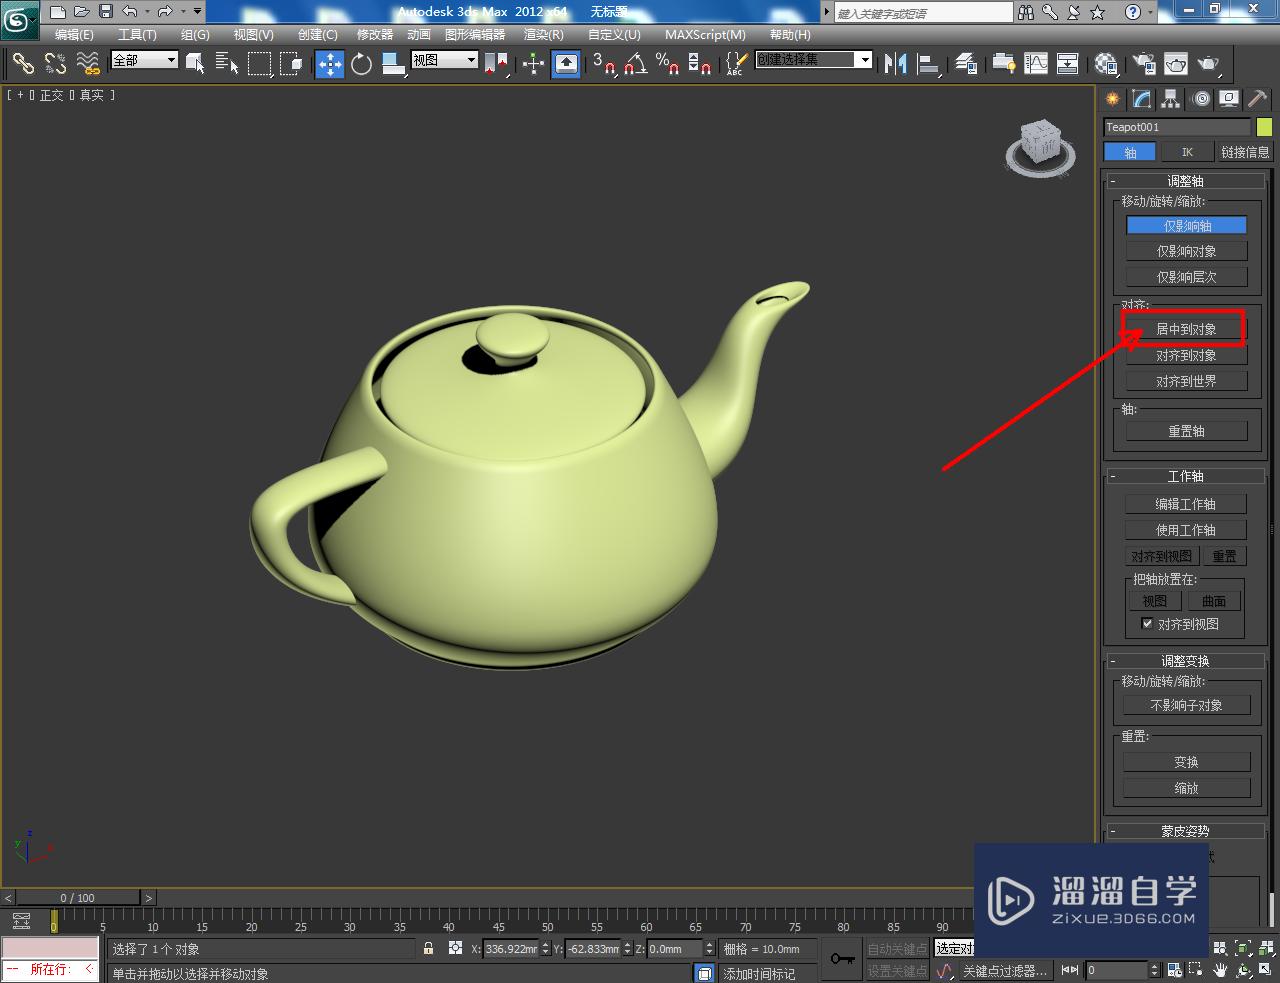Click 仅影响对象 button

coord(1187,251)
